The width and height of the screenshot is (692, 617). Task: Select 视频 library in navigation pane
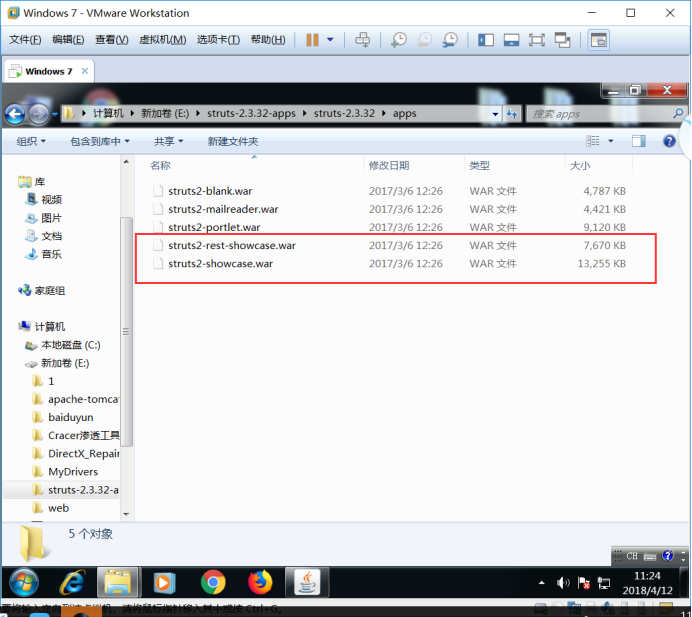pyautogui.click(x=44, y=199)
